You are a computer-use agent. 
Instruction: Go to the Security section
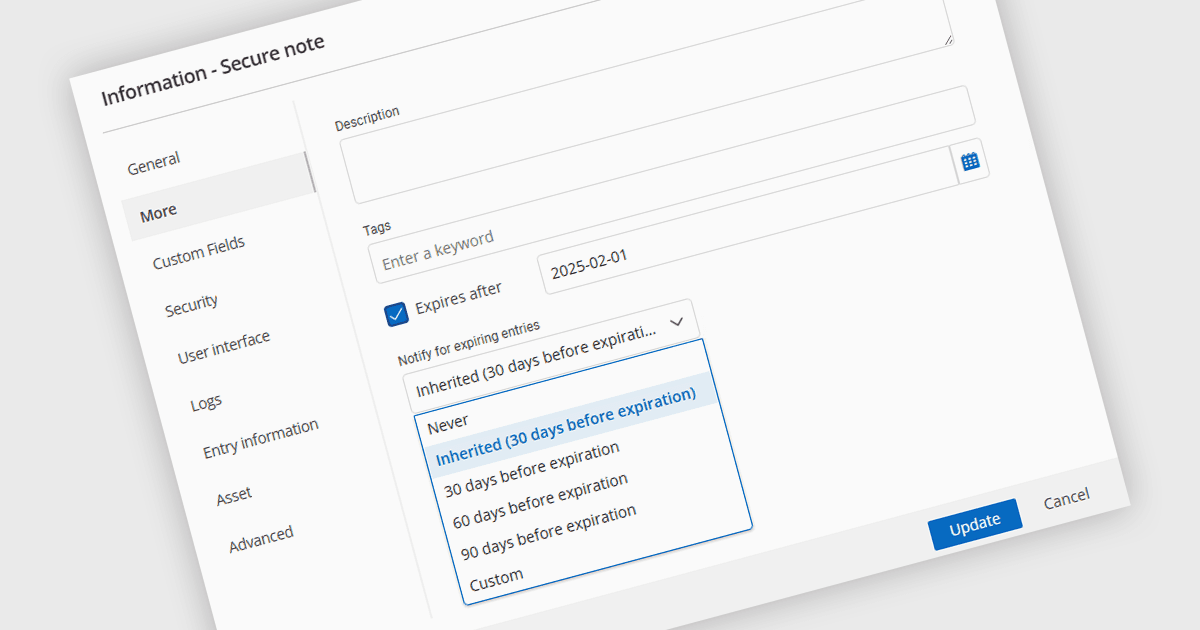click(191, 307)
